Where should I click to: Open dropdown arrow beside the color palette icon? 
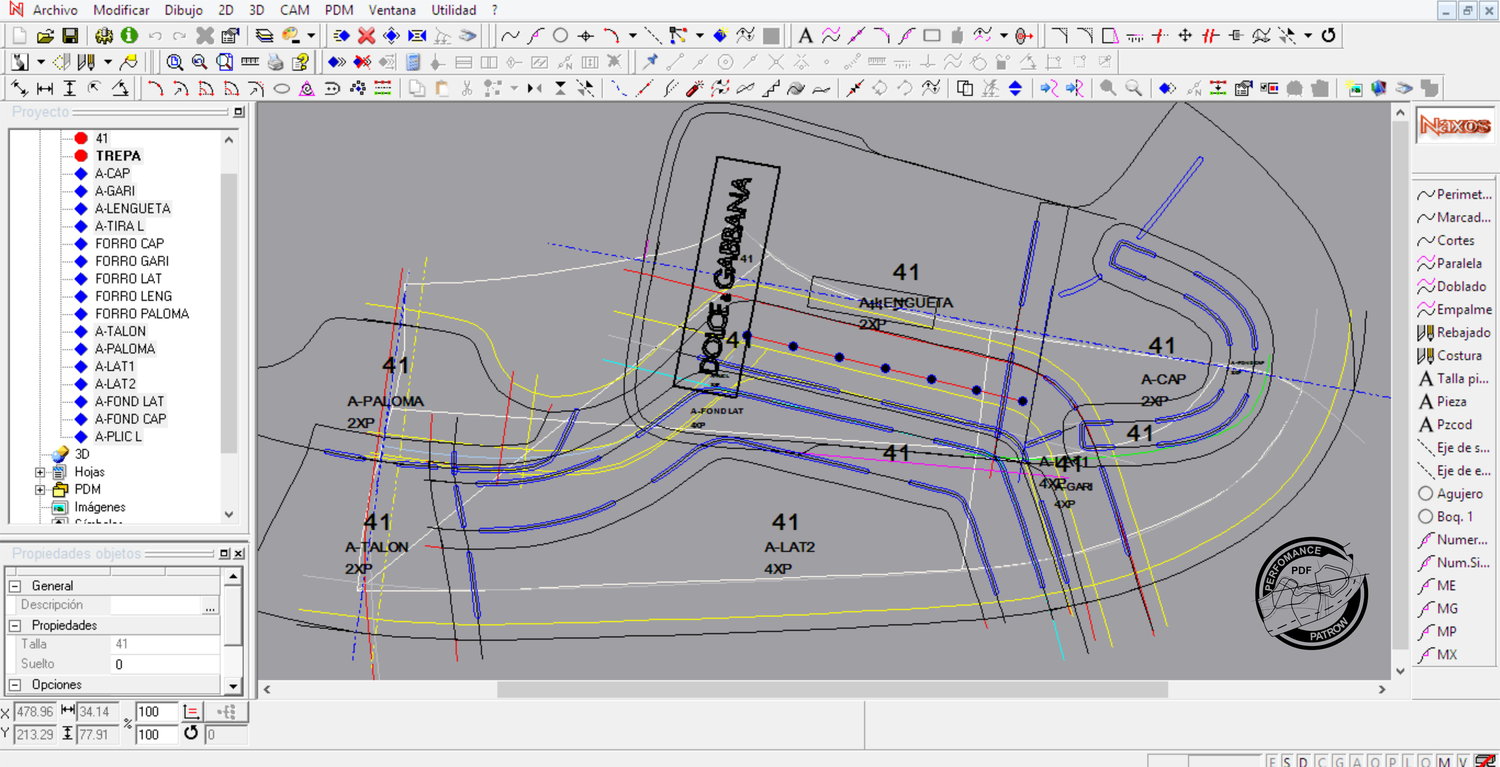click(310, 36)
